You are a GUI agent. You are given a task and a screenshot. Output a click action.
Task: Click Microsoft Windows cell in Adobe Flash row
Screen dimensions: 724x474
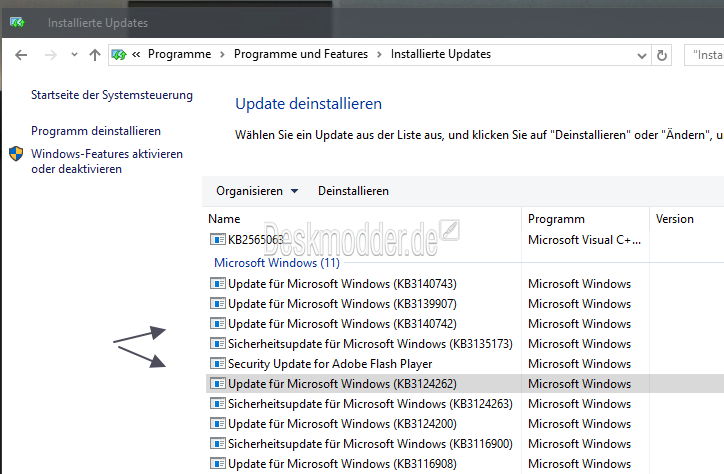[579, 364]
